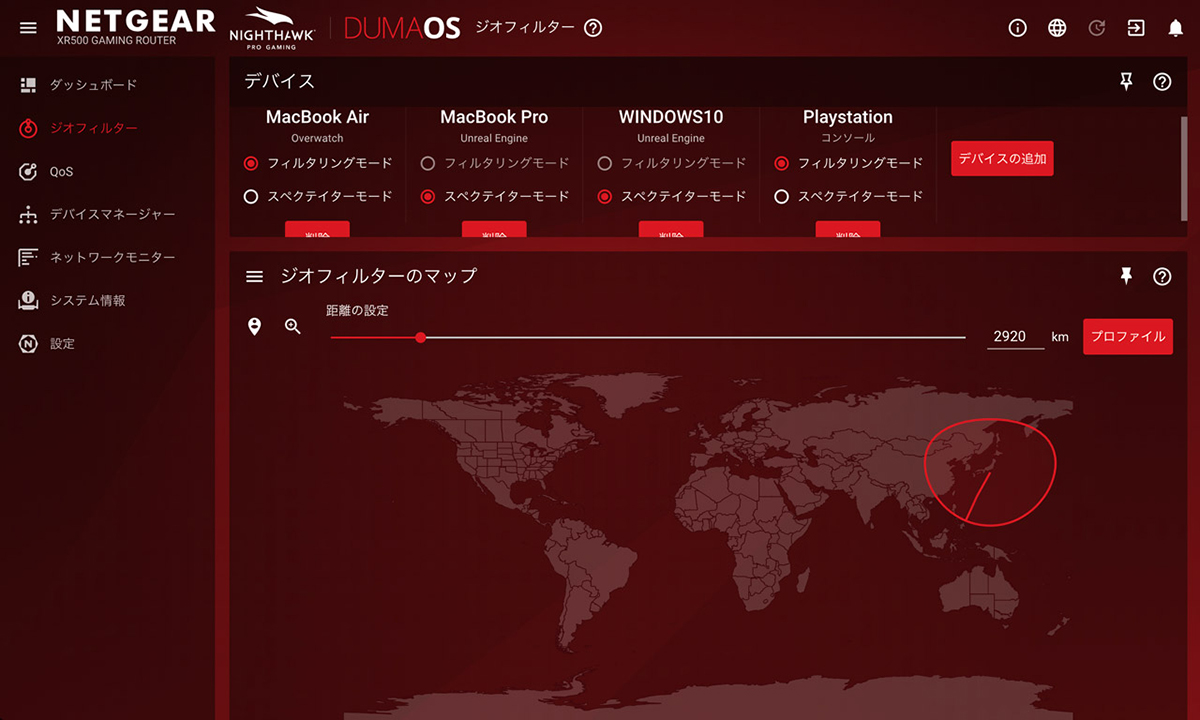Image resolution: width=1200 pixels, height=720 pixels.
Task: Open the language globe icon
Action: tap(1057, 28)
